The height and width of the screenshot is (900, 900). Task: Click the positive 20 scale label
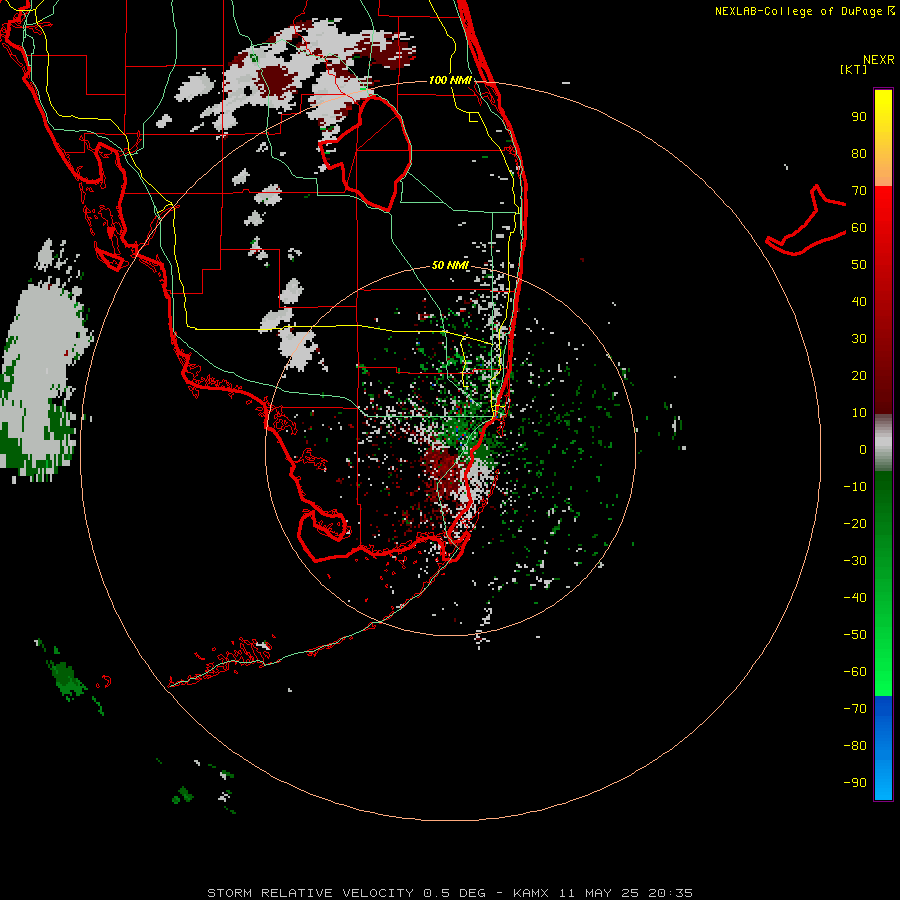(x=859, y=376)
